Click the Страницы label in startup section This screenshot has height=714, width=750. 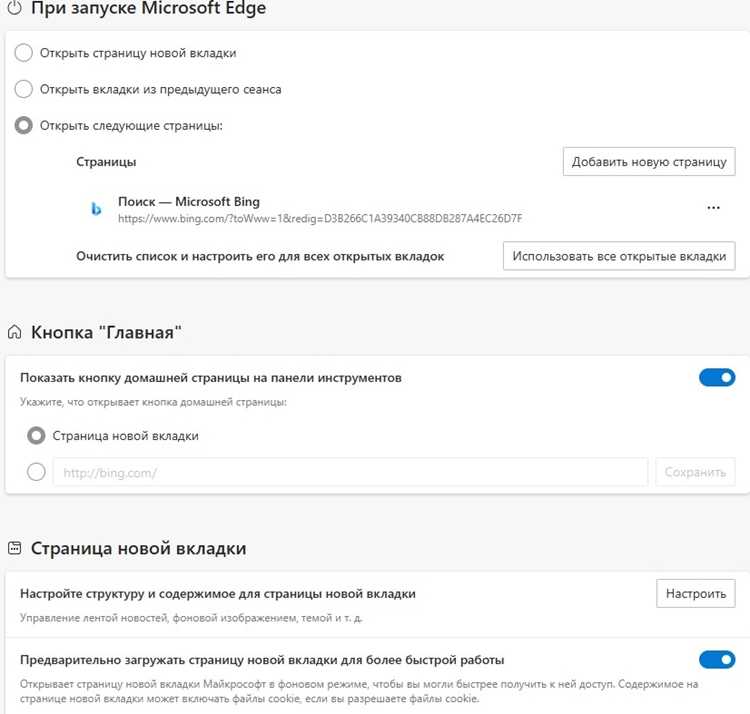106,162
